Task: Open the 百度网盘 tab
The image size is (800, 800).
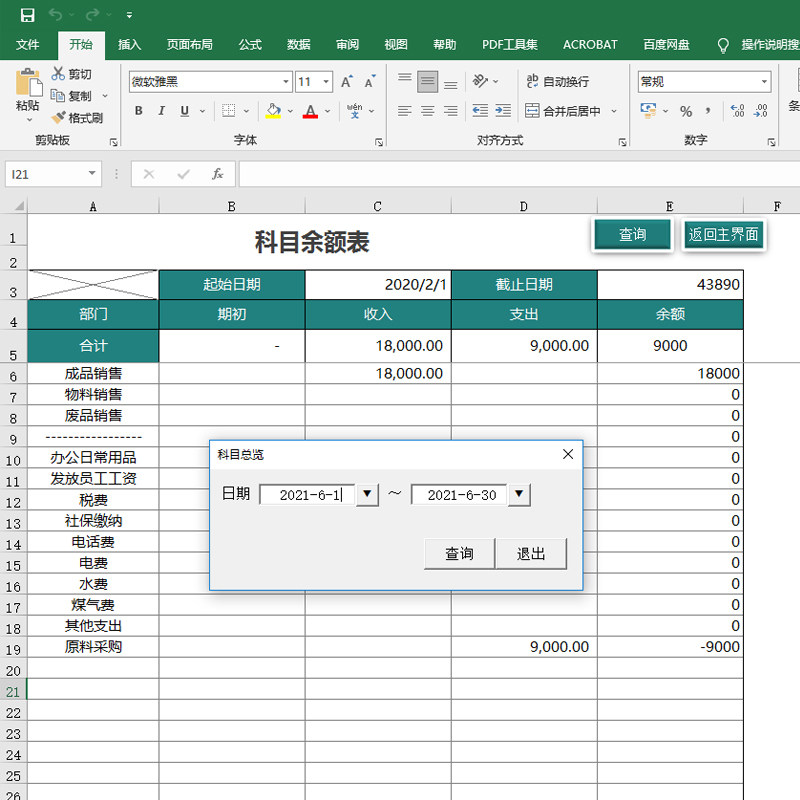Action: [x=666, y=45]
